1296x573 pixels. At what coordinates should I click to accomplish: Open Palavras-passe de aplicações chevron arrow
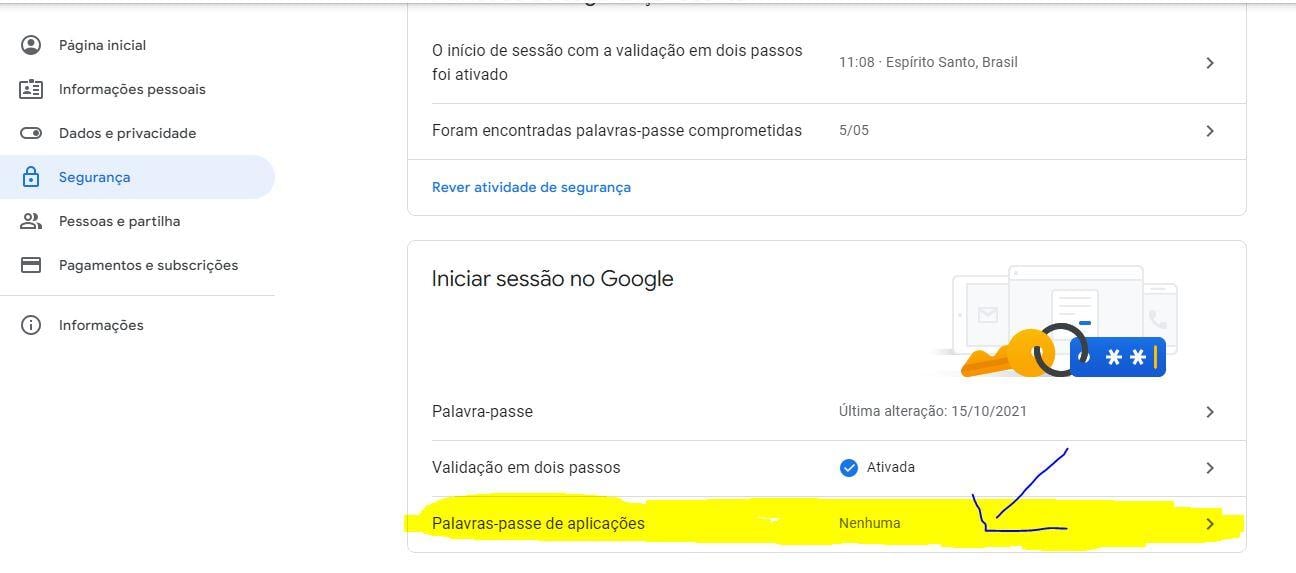[1210, 524]
